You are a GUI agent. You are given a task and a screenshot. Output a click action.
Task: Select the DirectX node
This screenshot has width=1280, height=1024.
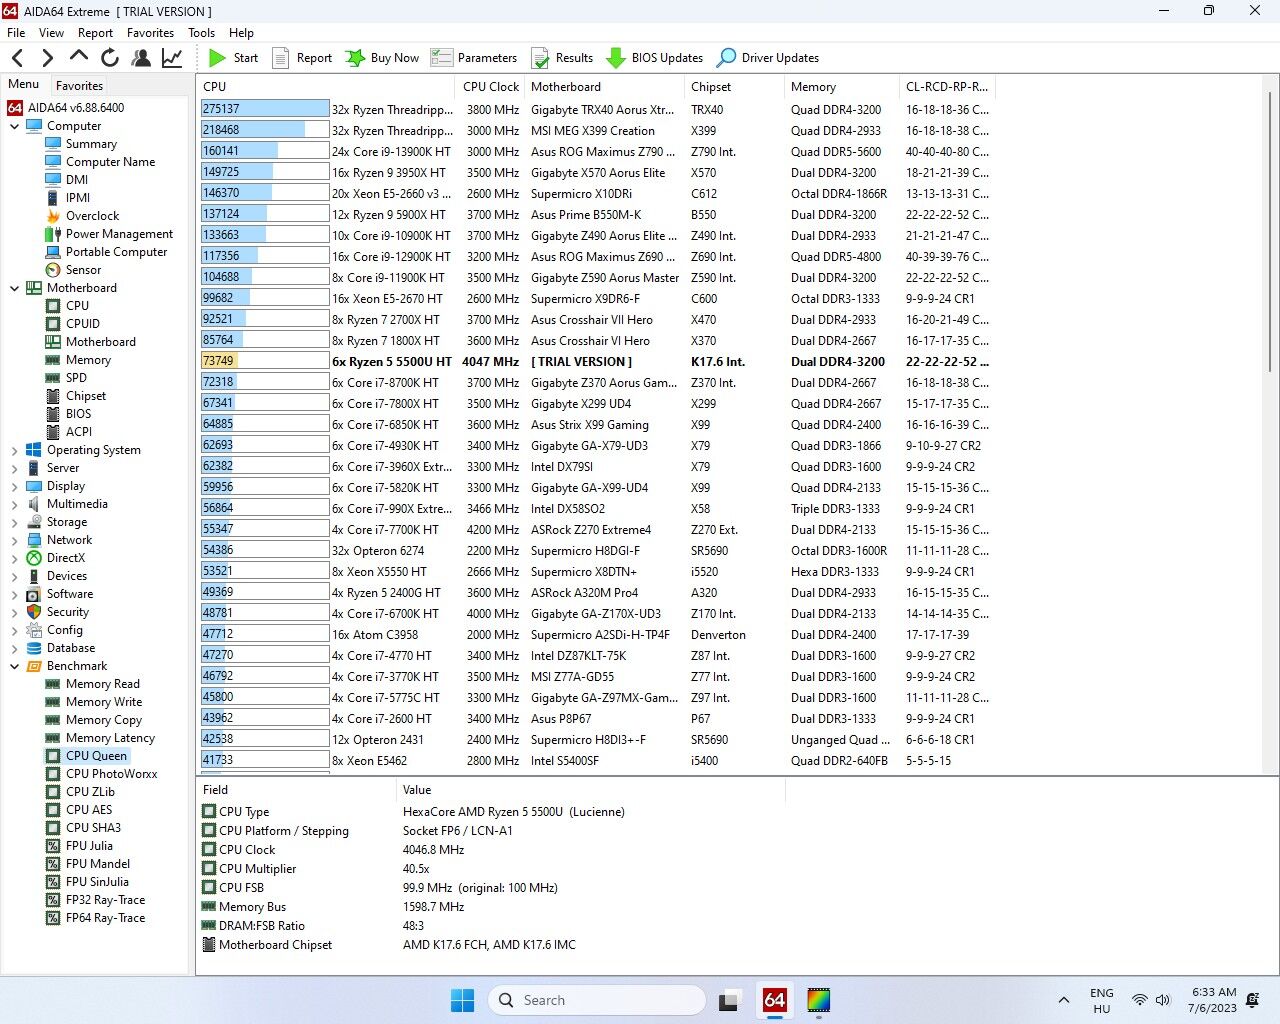pos(65,558)
